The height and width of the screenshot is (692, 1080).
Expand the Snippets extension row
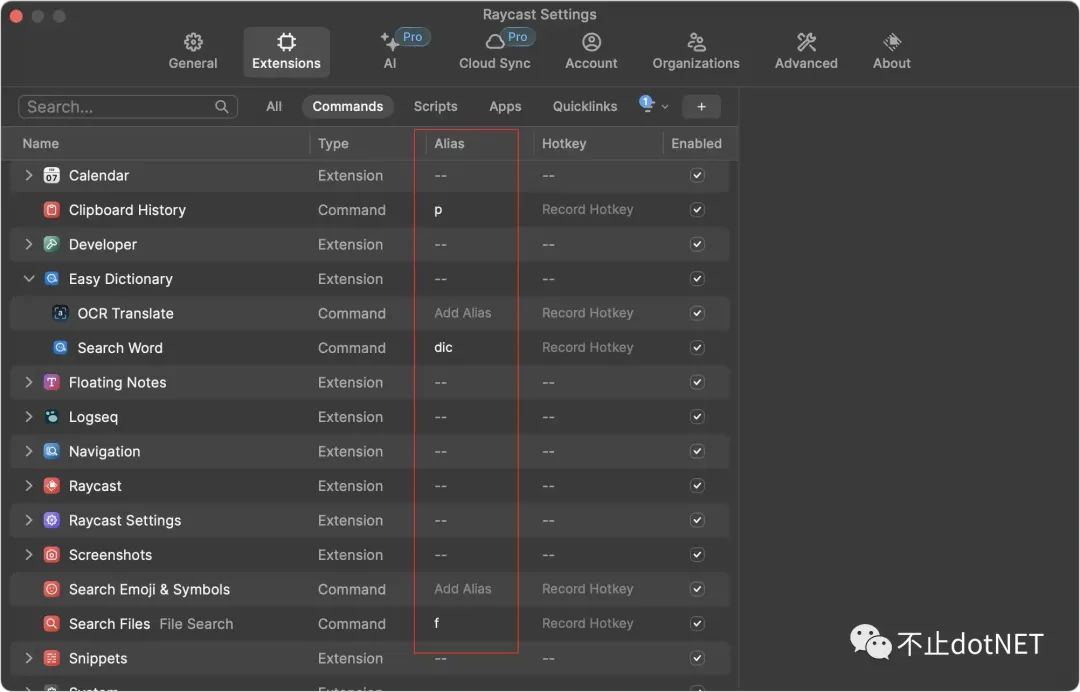tap(28, 658)
